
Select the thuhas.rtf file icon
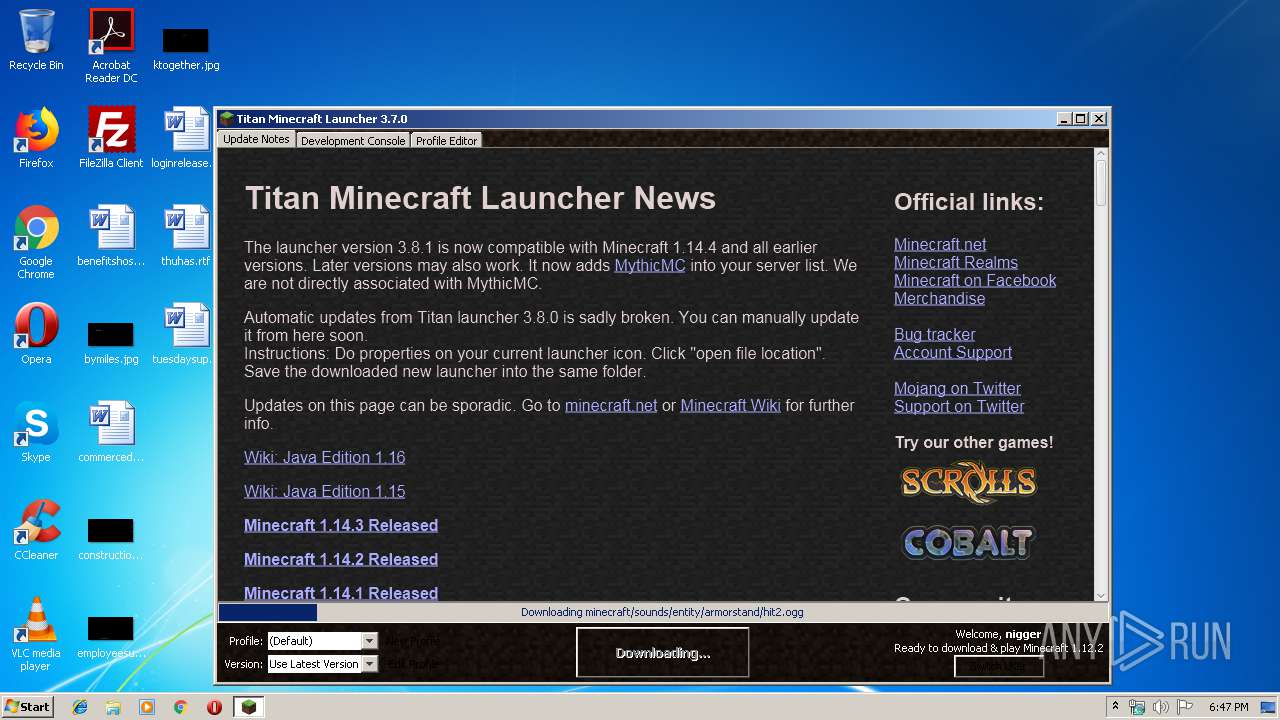[186, 236]
